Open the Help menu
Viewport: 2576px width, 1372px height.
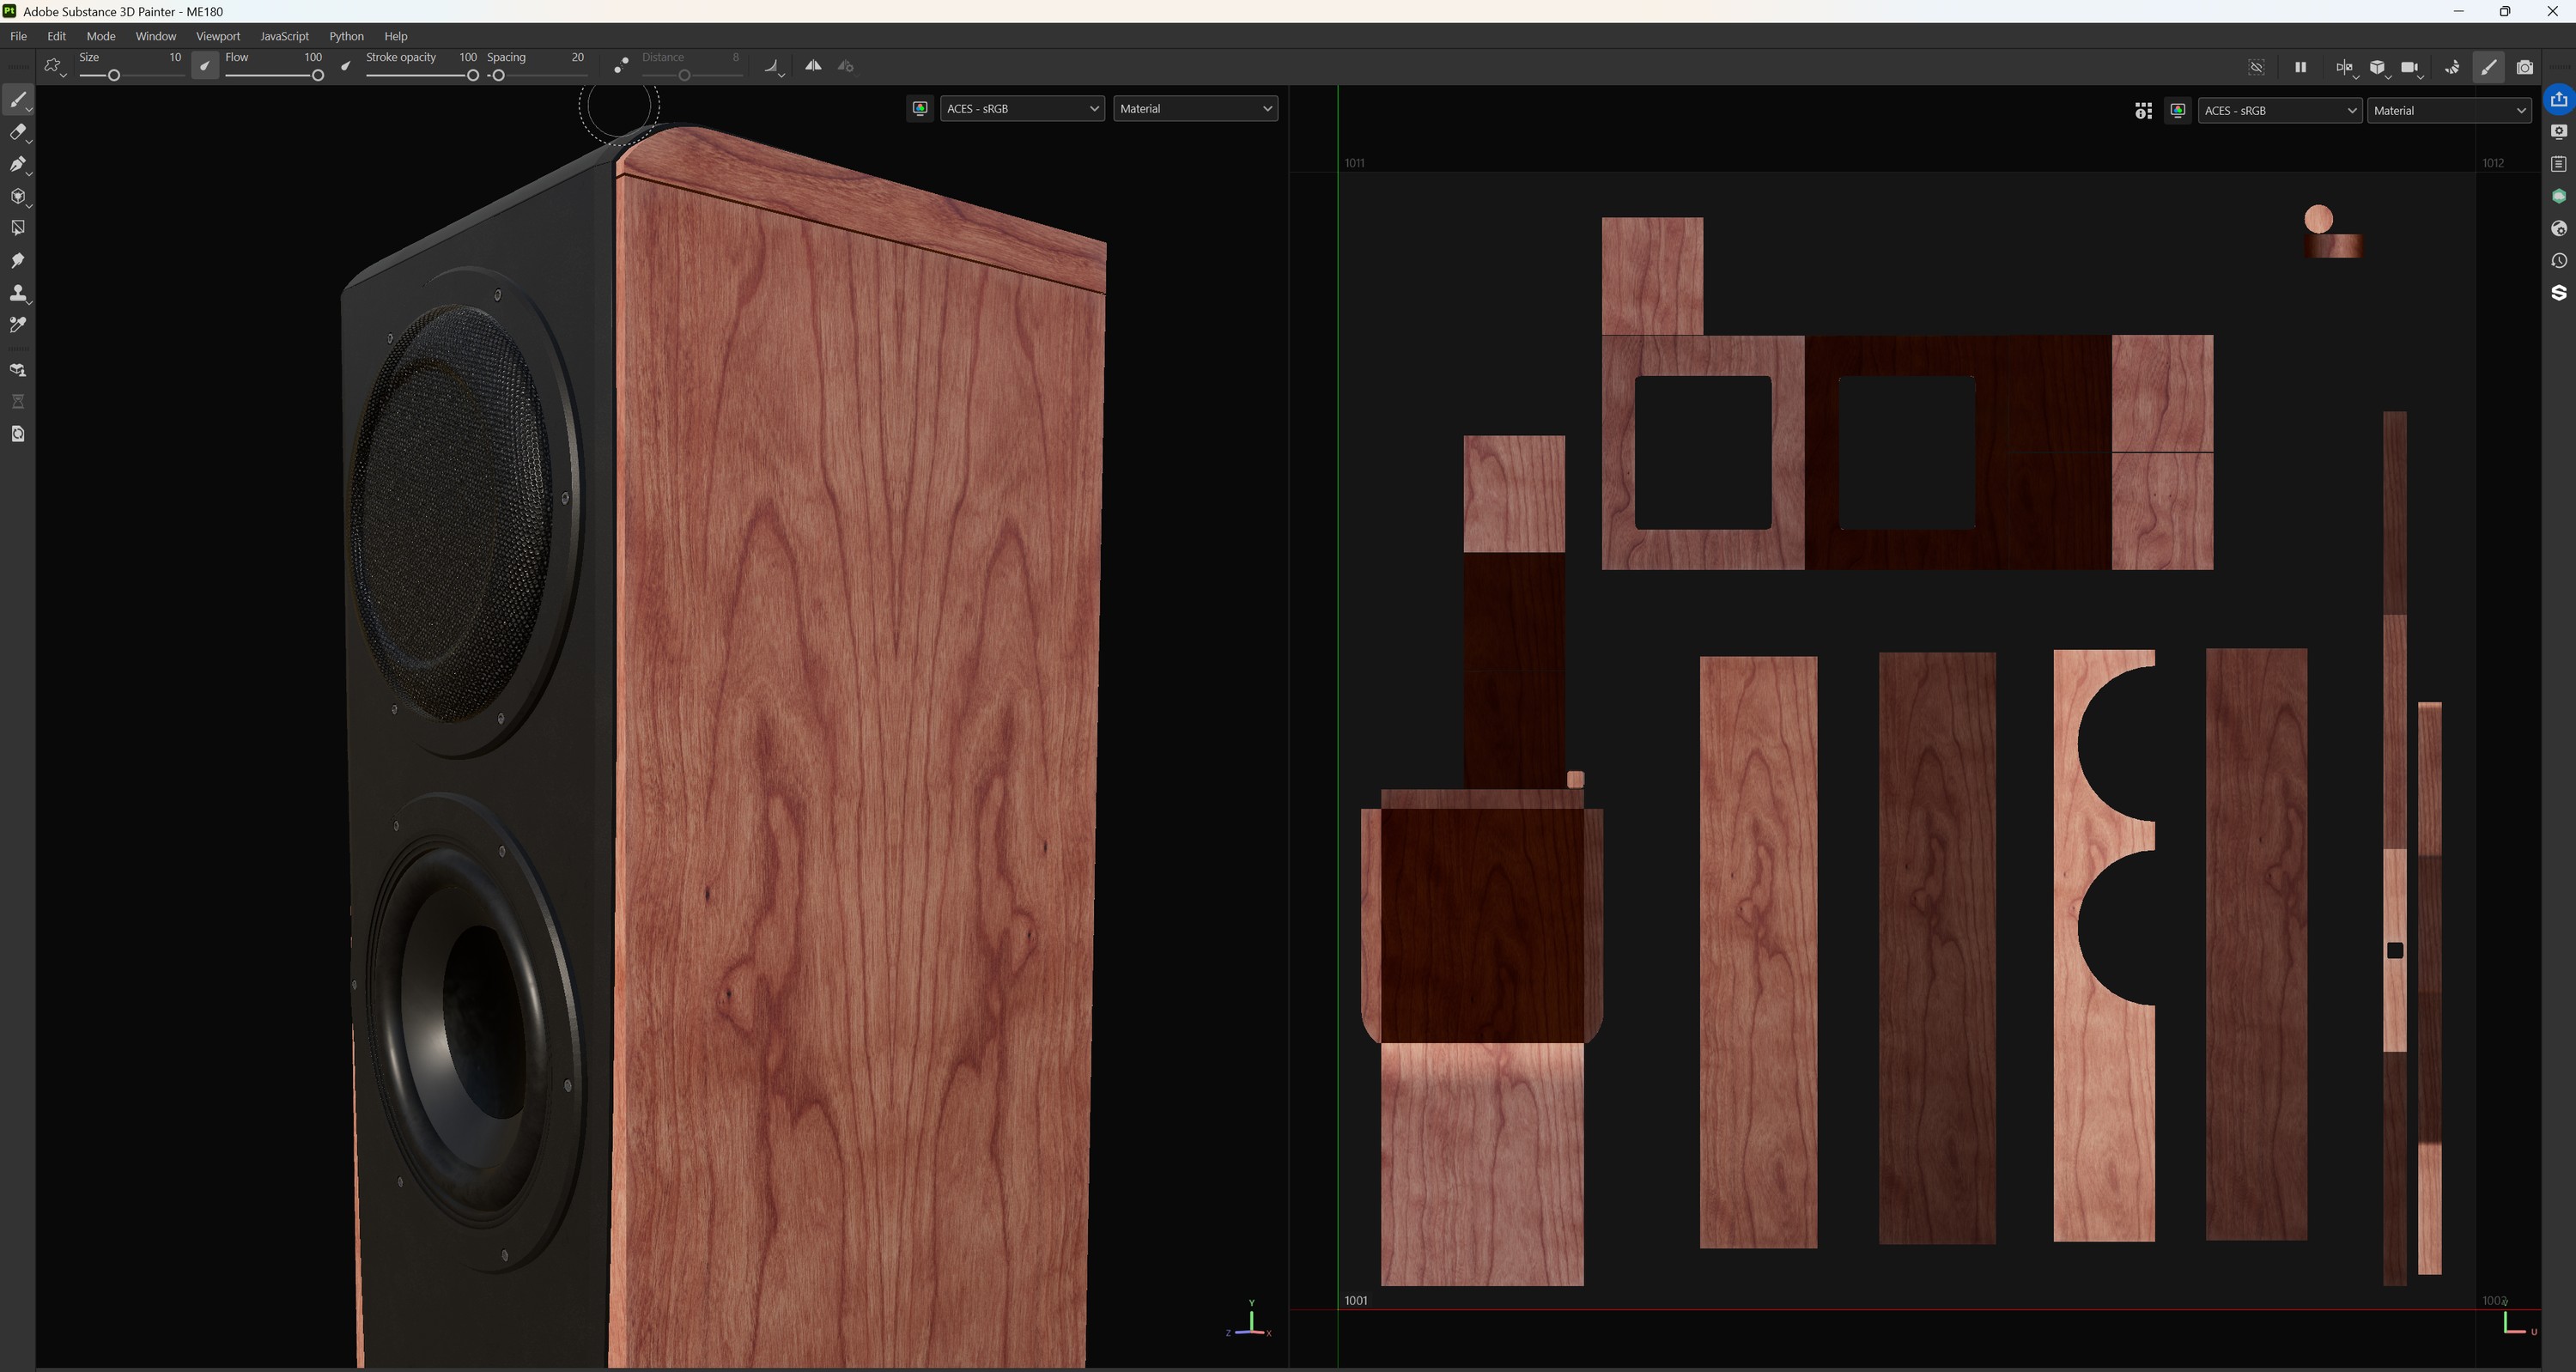click(x=396, y=36)
